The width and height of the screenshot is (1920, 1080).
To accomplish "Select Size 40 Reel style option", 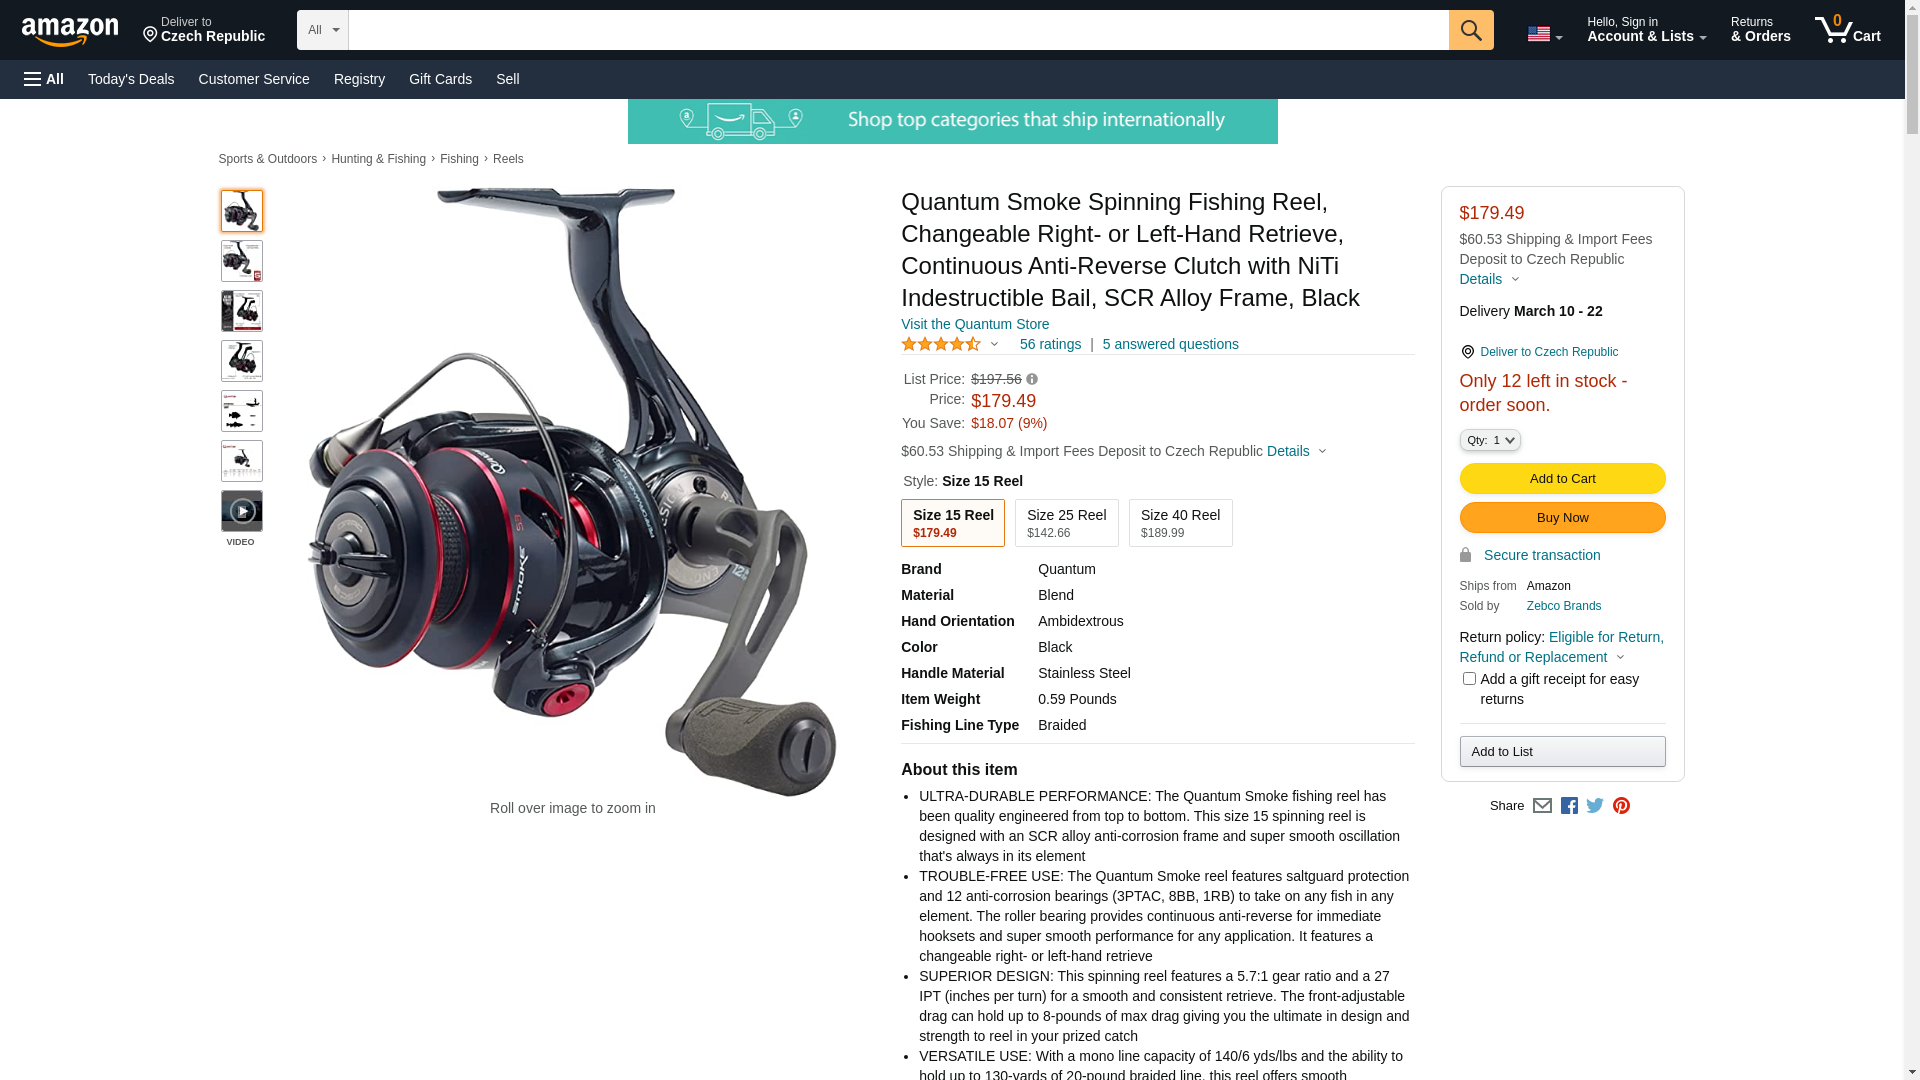I will [x=1181, y=523].
